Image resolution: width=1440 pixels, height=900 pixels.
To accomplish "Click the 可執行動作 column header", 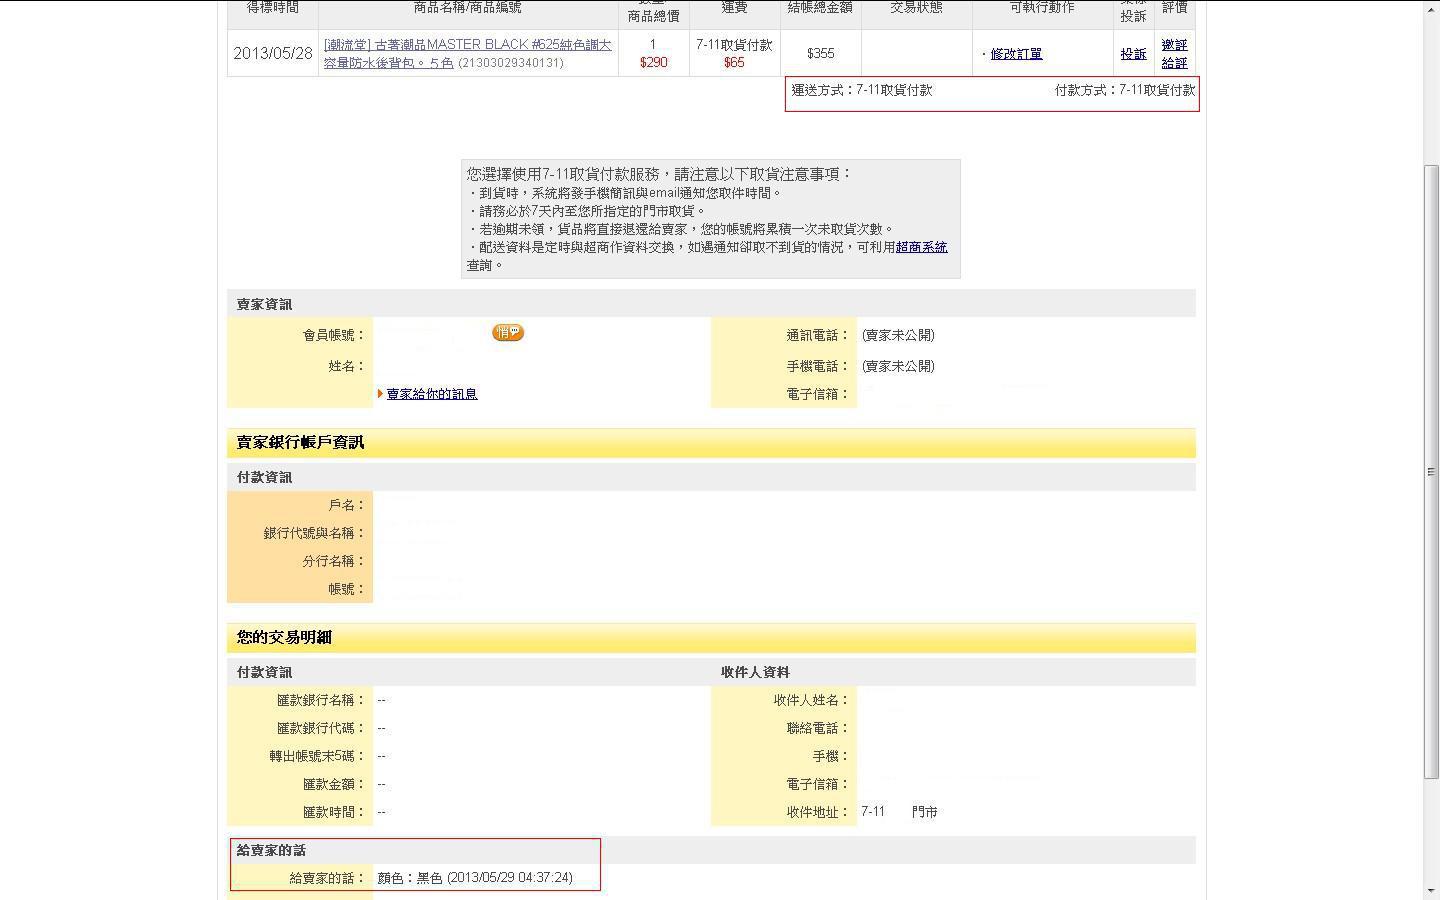I will point(1042,8).
